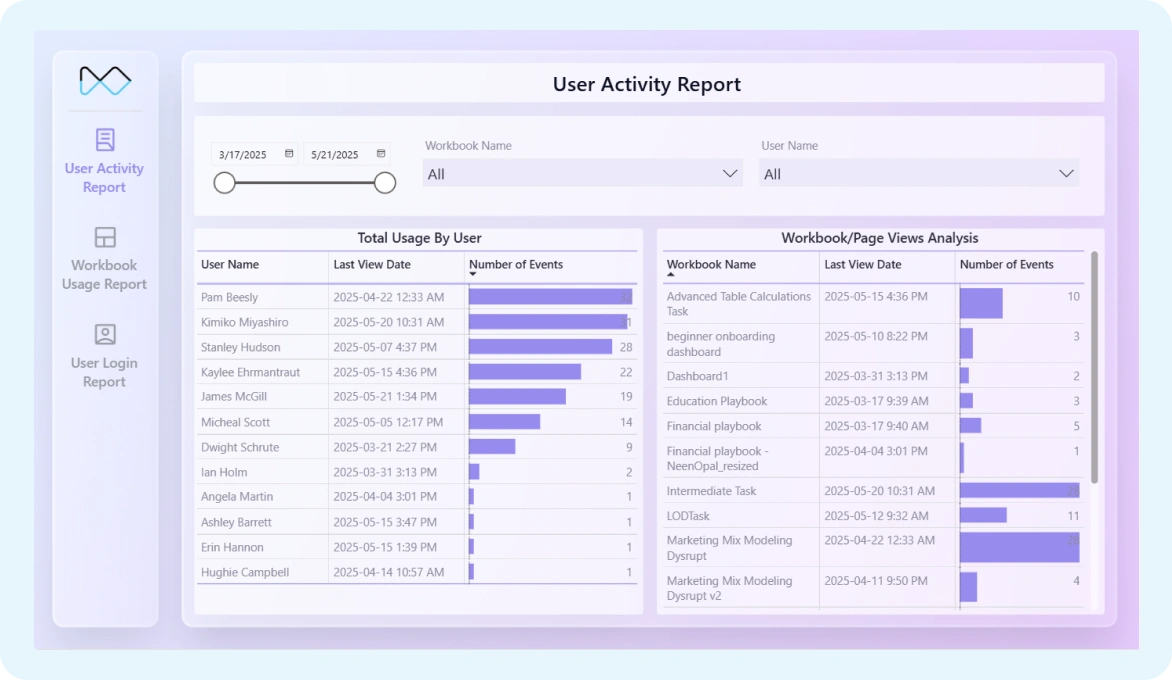Click the infinity logo in the sidebar
The height and width of the screenshot is (680, 1172).
coord(105,81)
